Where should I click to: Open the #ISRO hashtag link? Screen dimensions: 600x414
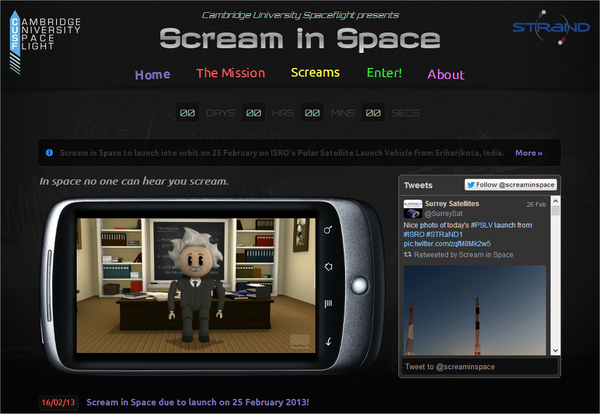point(414,235)
